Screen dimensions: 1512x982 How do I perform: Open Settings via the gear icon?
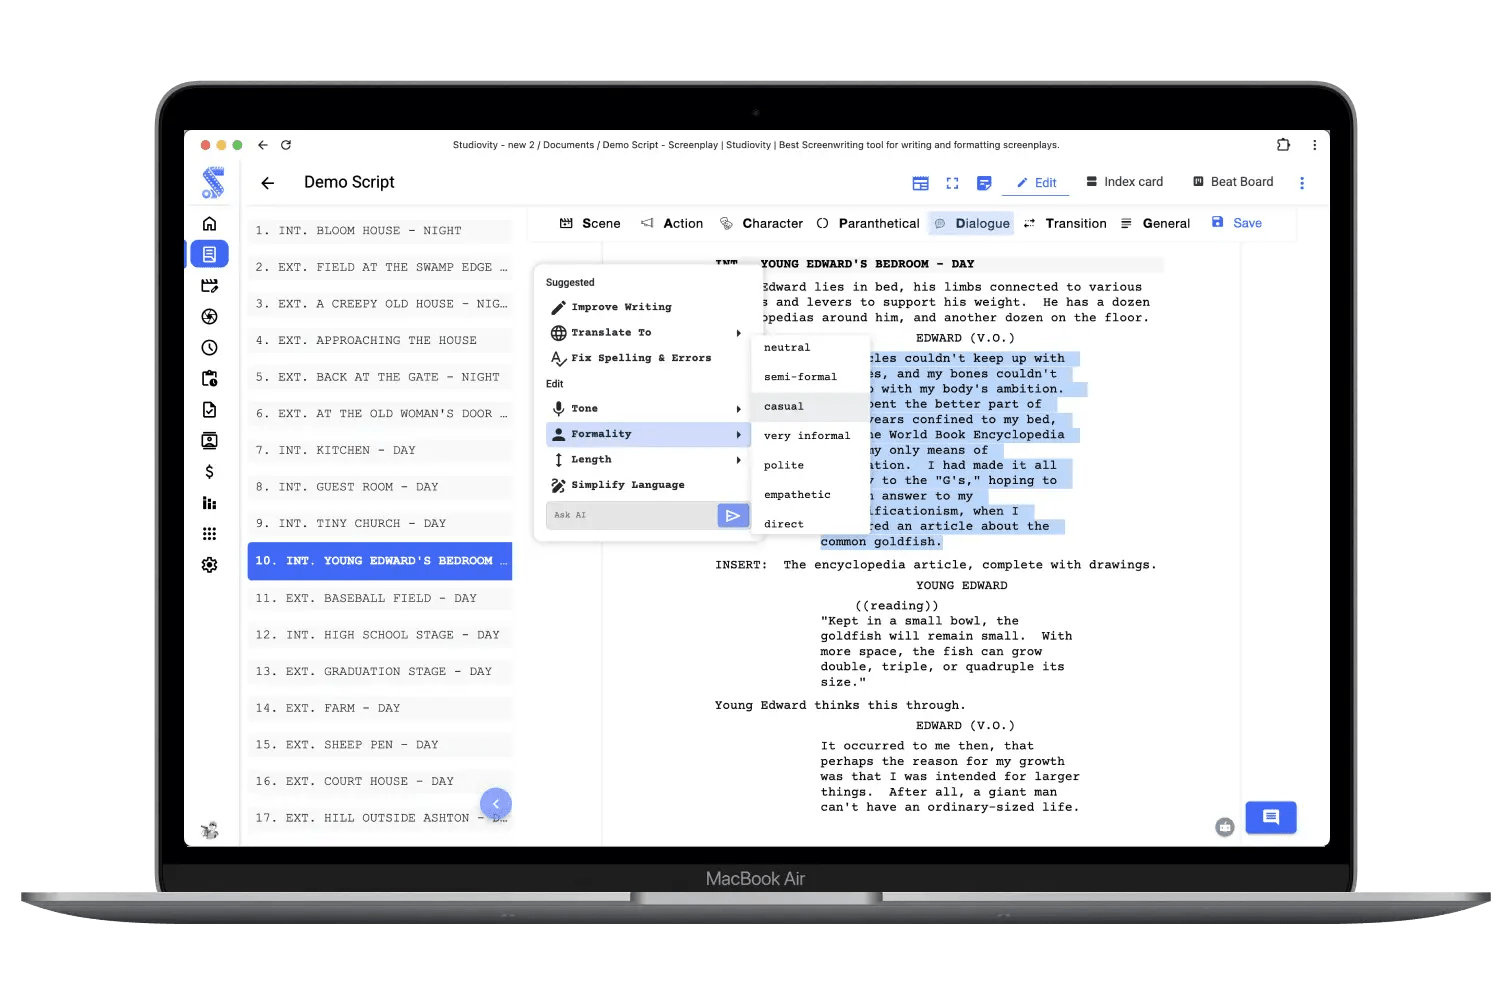pyautogui.click(x=210, y=565)
